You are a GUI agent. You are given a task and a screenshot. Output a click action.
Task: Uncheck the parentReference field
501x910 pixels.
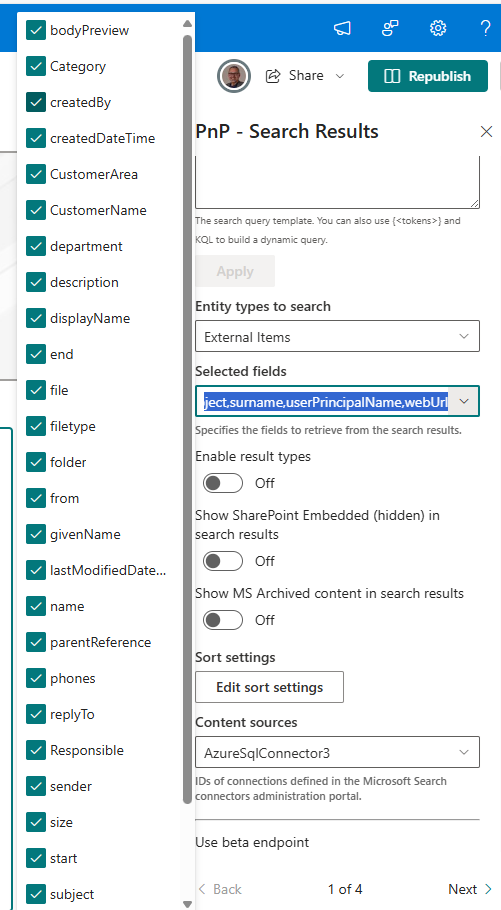36,642
